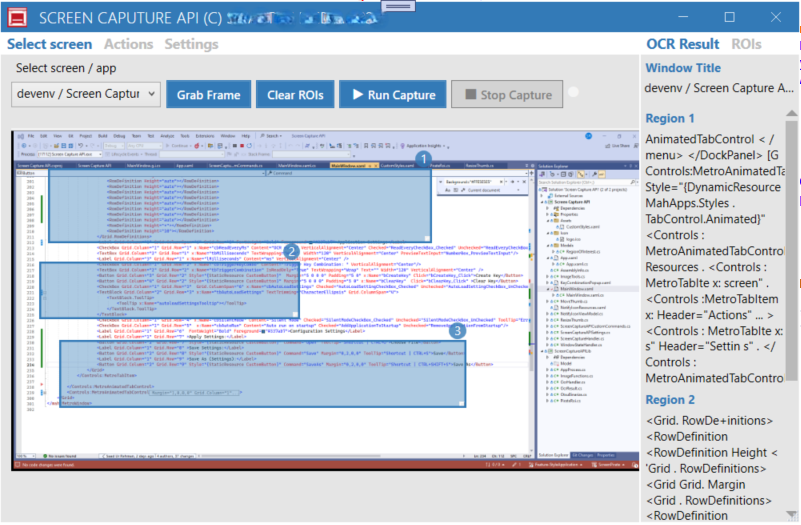Click OCR line "menu> </DockPanel> [G"
The width and height of the screenshot is (801, 525).
(x=712, y=155)
